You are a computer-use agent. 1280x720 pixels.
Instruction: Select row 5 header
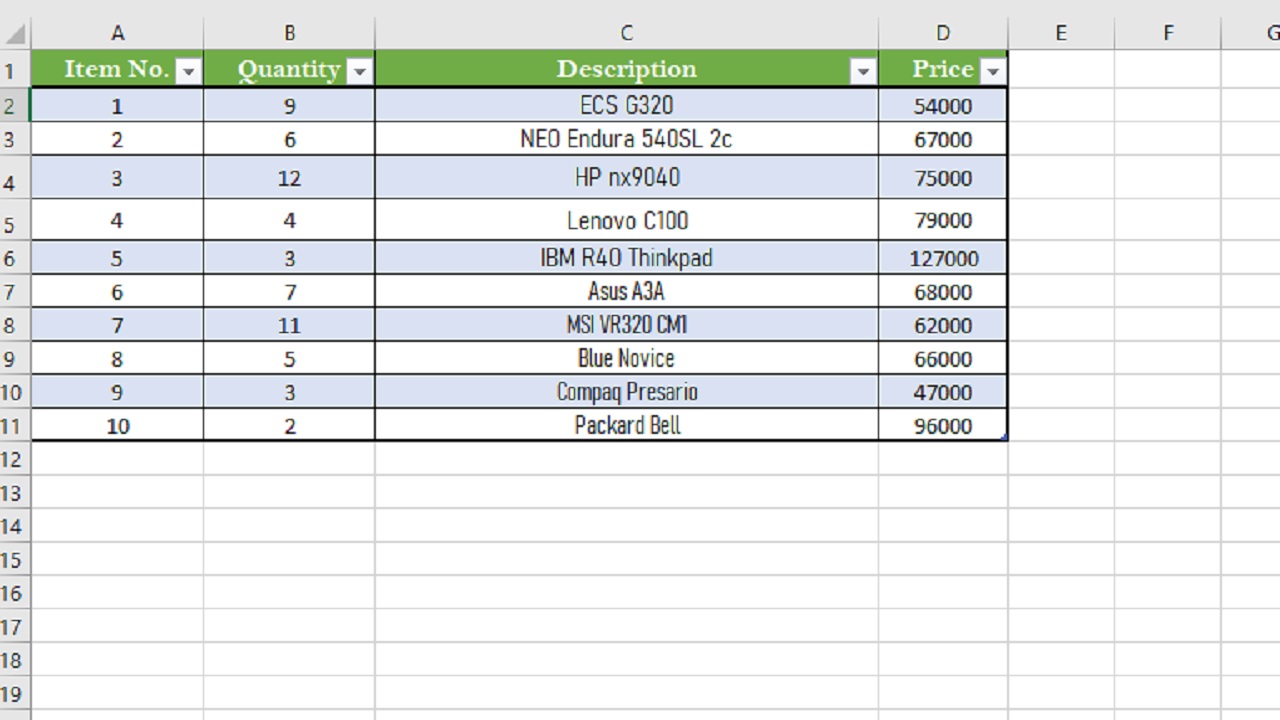tap(15, 221)
